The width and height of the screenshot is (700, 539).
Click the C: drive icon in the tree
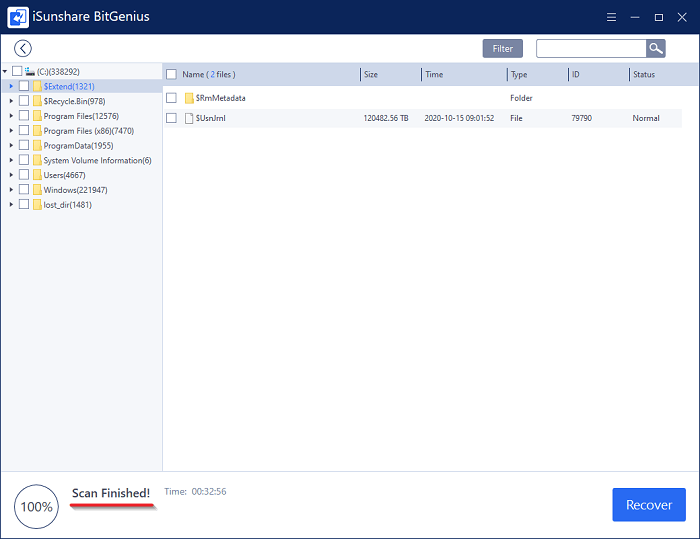[x=30, y=71]
